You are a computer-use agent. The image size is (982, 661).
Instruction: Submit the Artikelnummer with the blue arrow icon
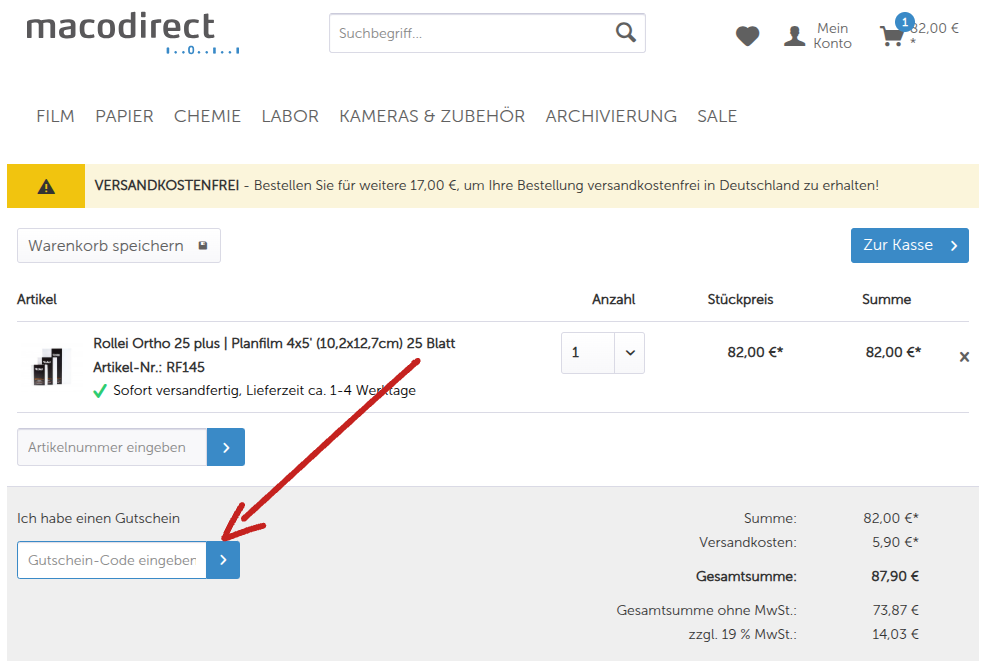coord(225,447)
